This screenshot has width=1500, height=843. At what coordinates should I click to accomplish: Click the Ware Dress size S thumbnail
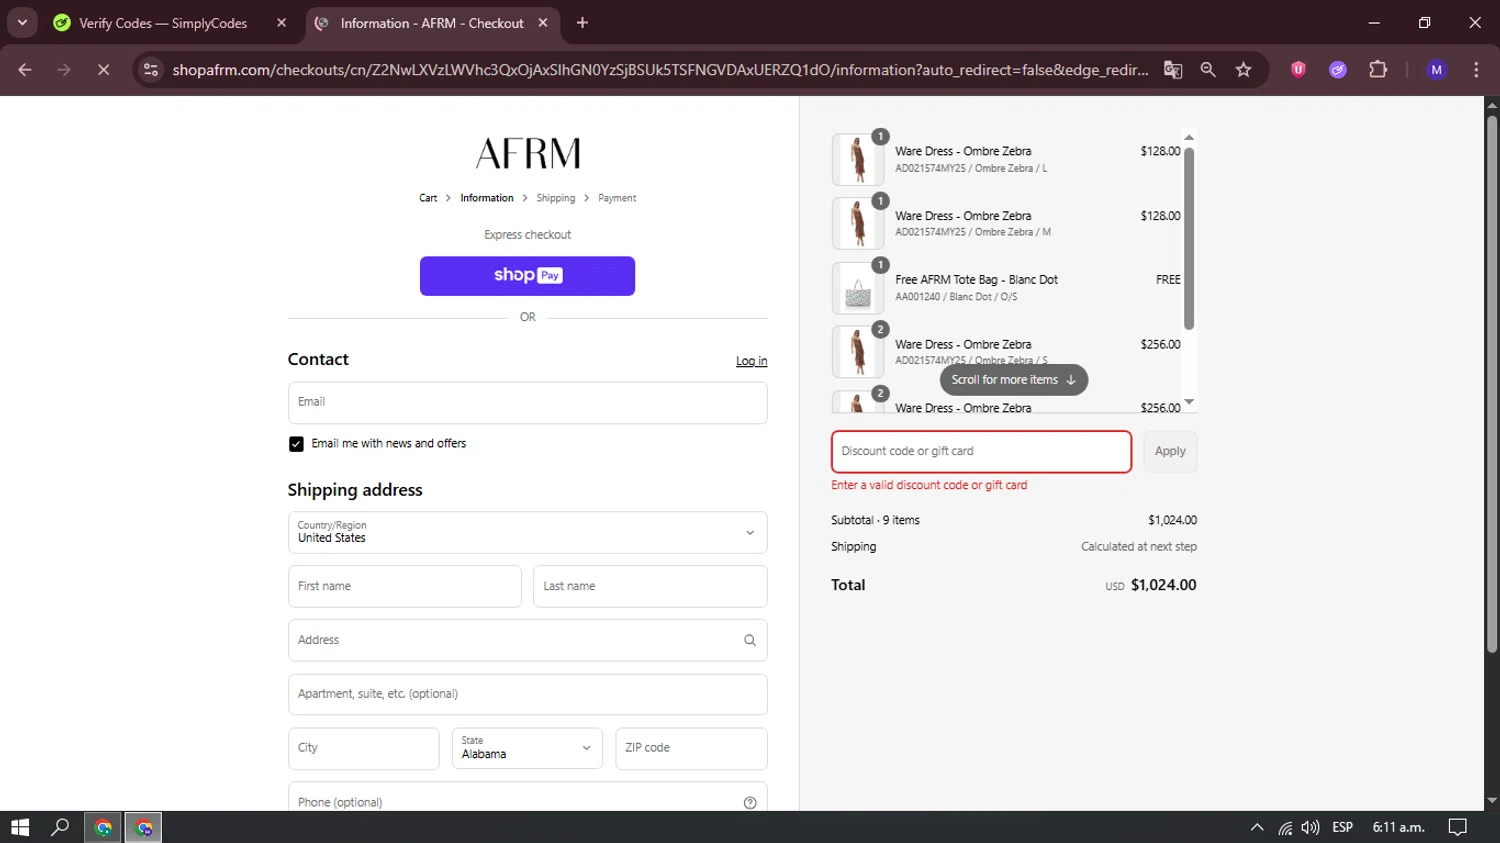point(858,352)
